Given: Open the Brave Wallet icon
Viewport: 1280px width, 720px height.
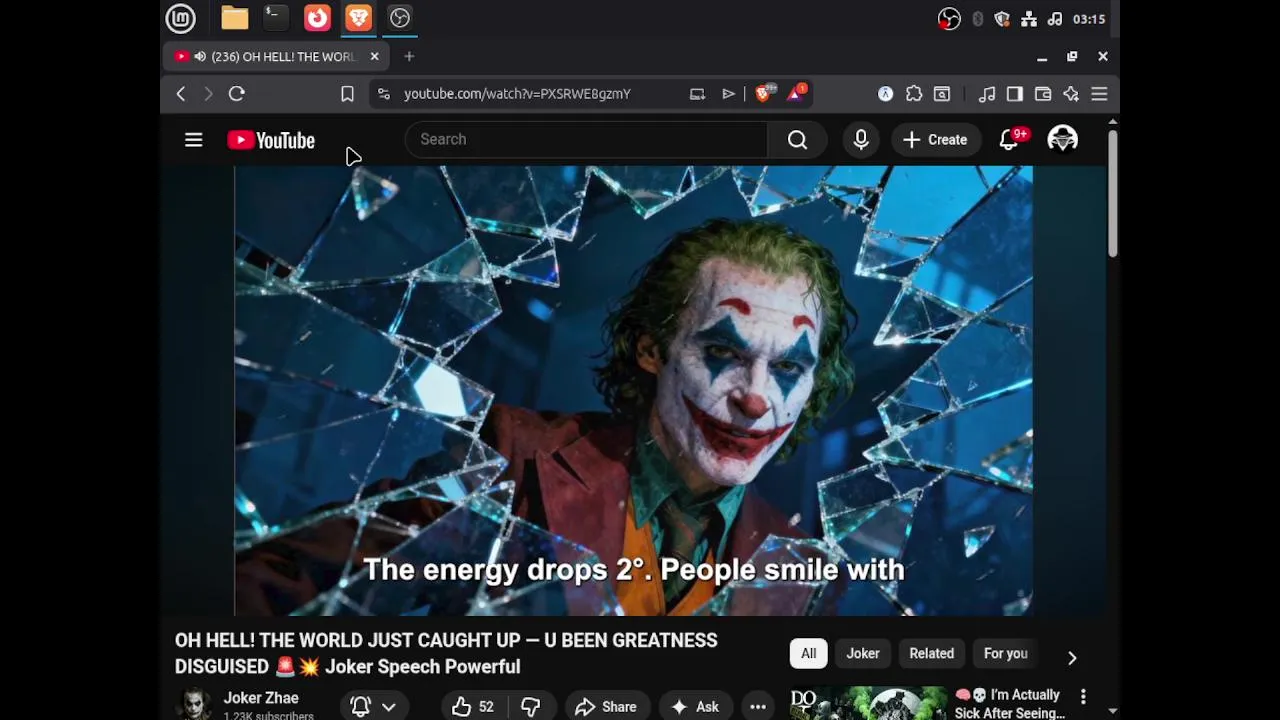Looking at the screenshot, I should pos(1043,94).
